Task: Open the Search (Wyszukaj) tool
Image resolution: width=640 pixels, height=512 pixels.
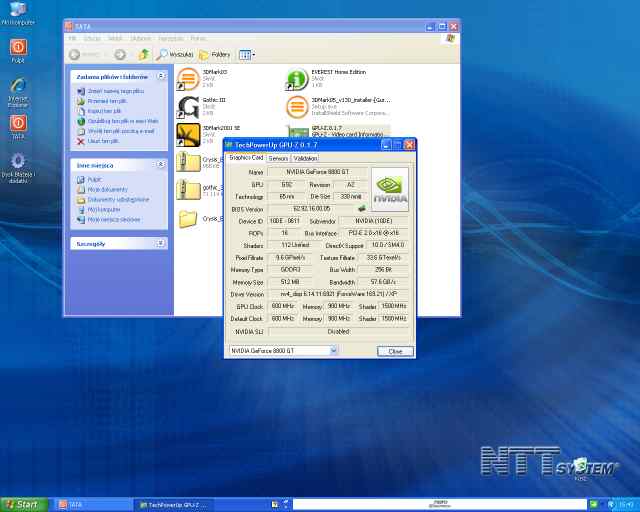Action: 175,55
